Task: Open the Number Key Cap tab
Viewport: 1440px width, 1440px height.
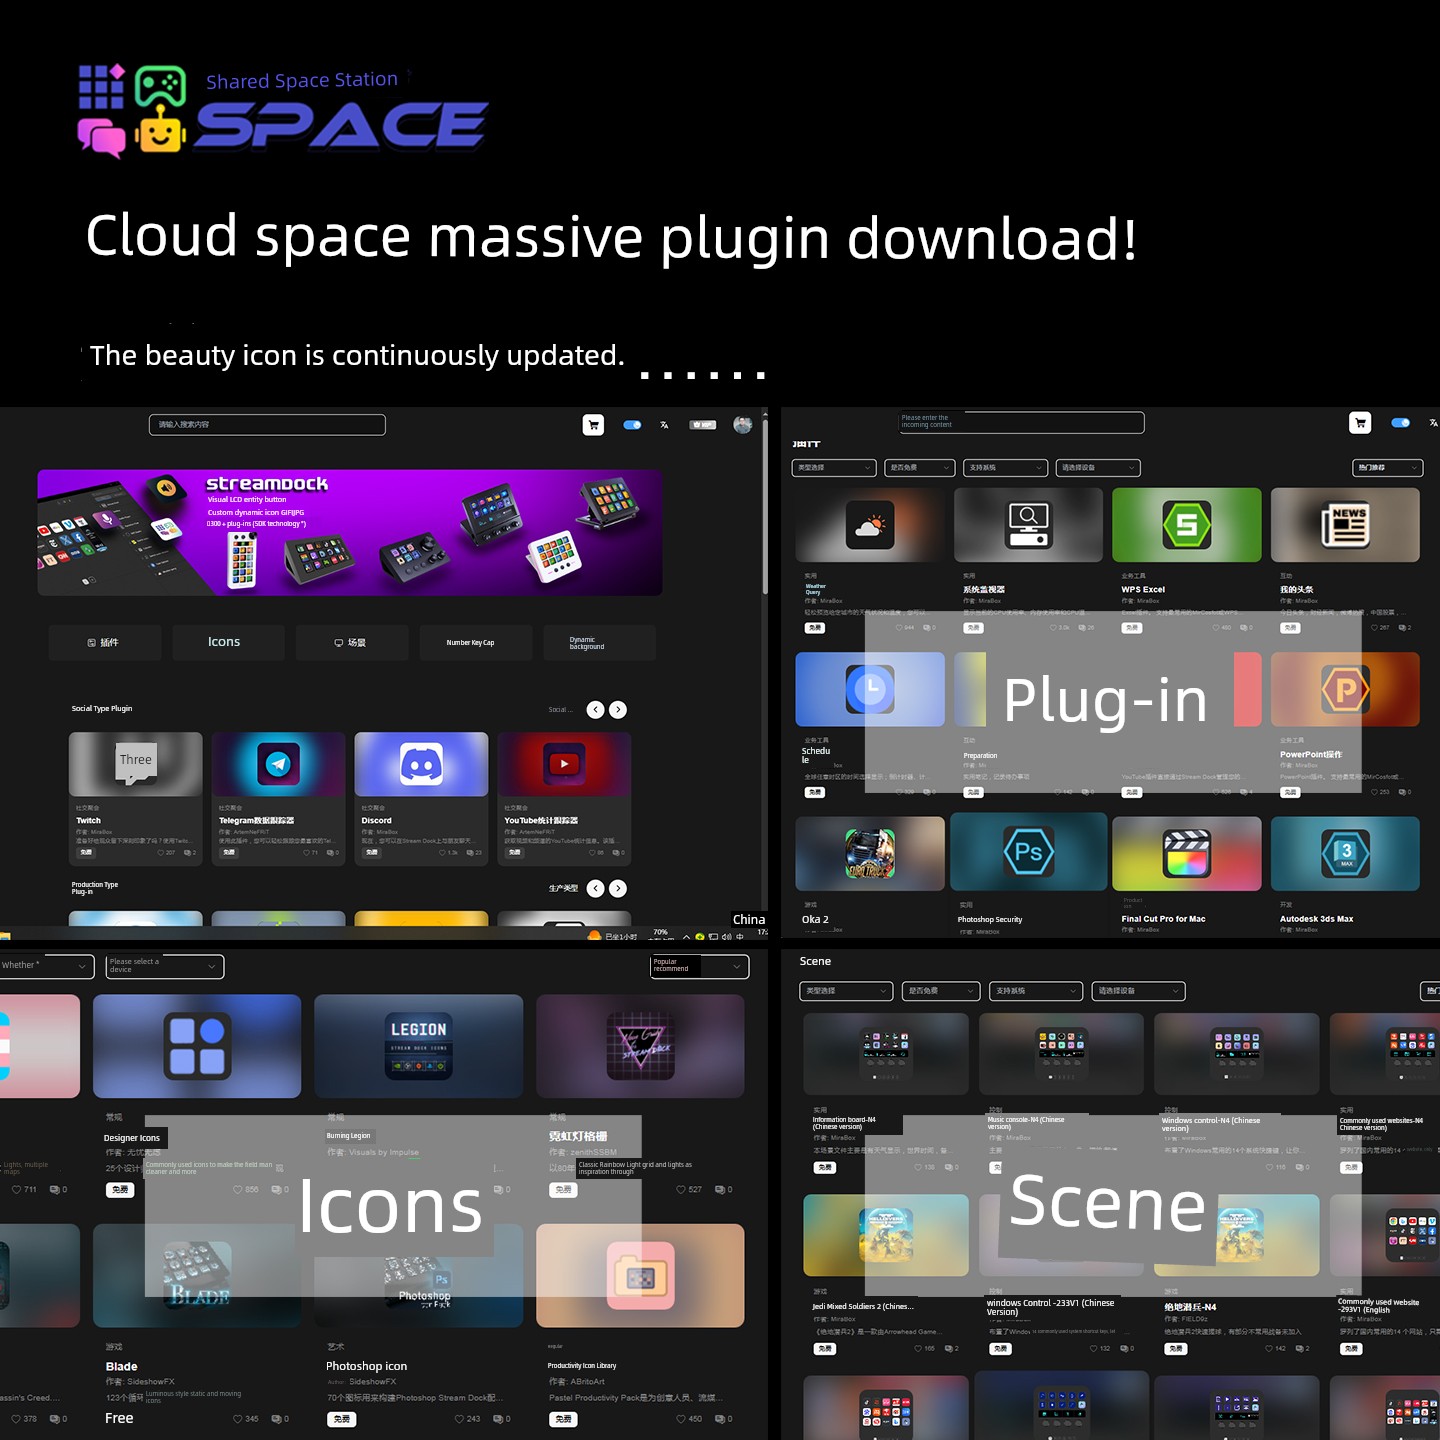Action: [x=470, y=642]
